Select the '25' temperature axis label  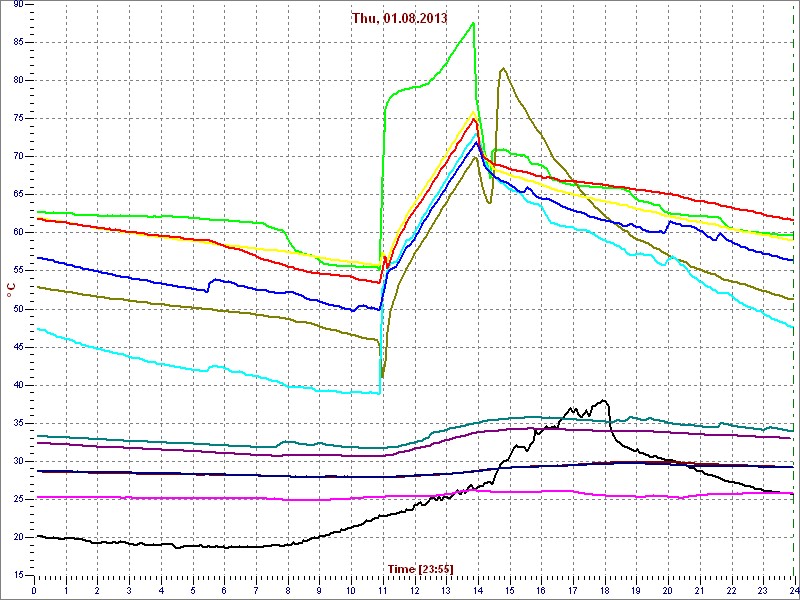tap(18, 499)
